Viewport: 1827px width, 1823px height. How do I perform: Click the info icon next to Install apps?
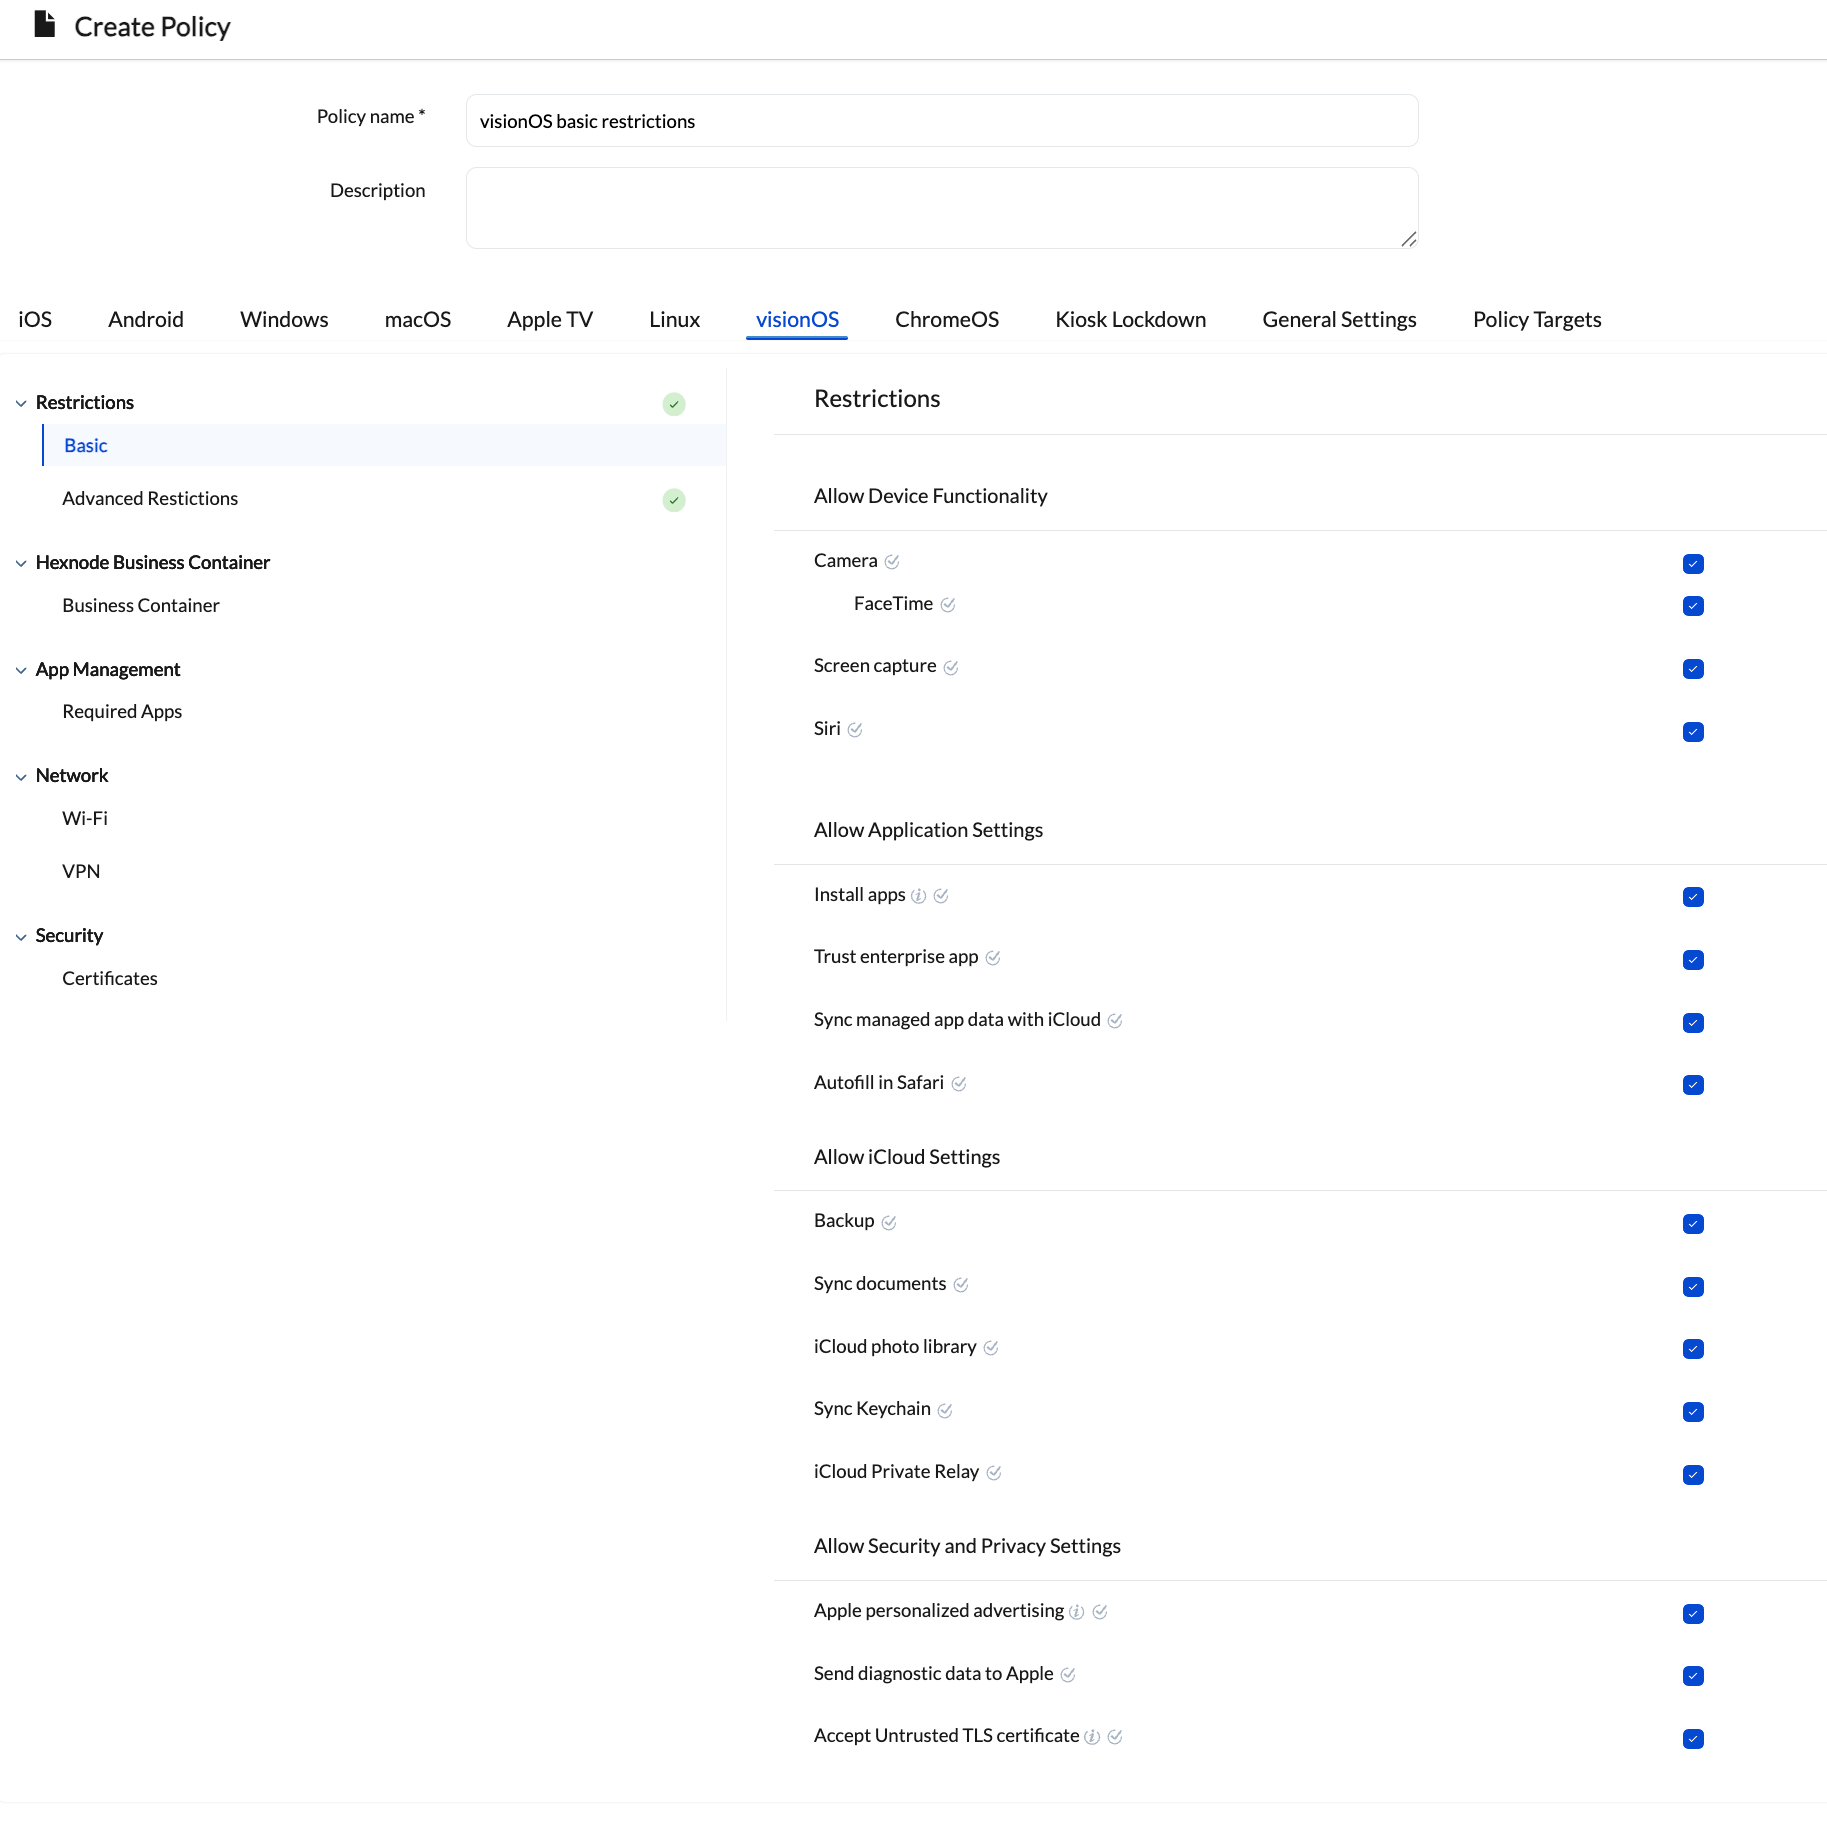(918, 896)
